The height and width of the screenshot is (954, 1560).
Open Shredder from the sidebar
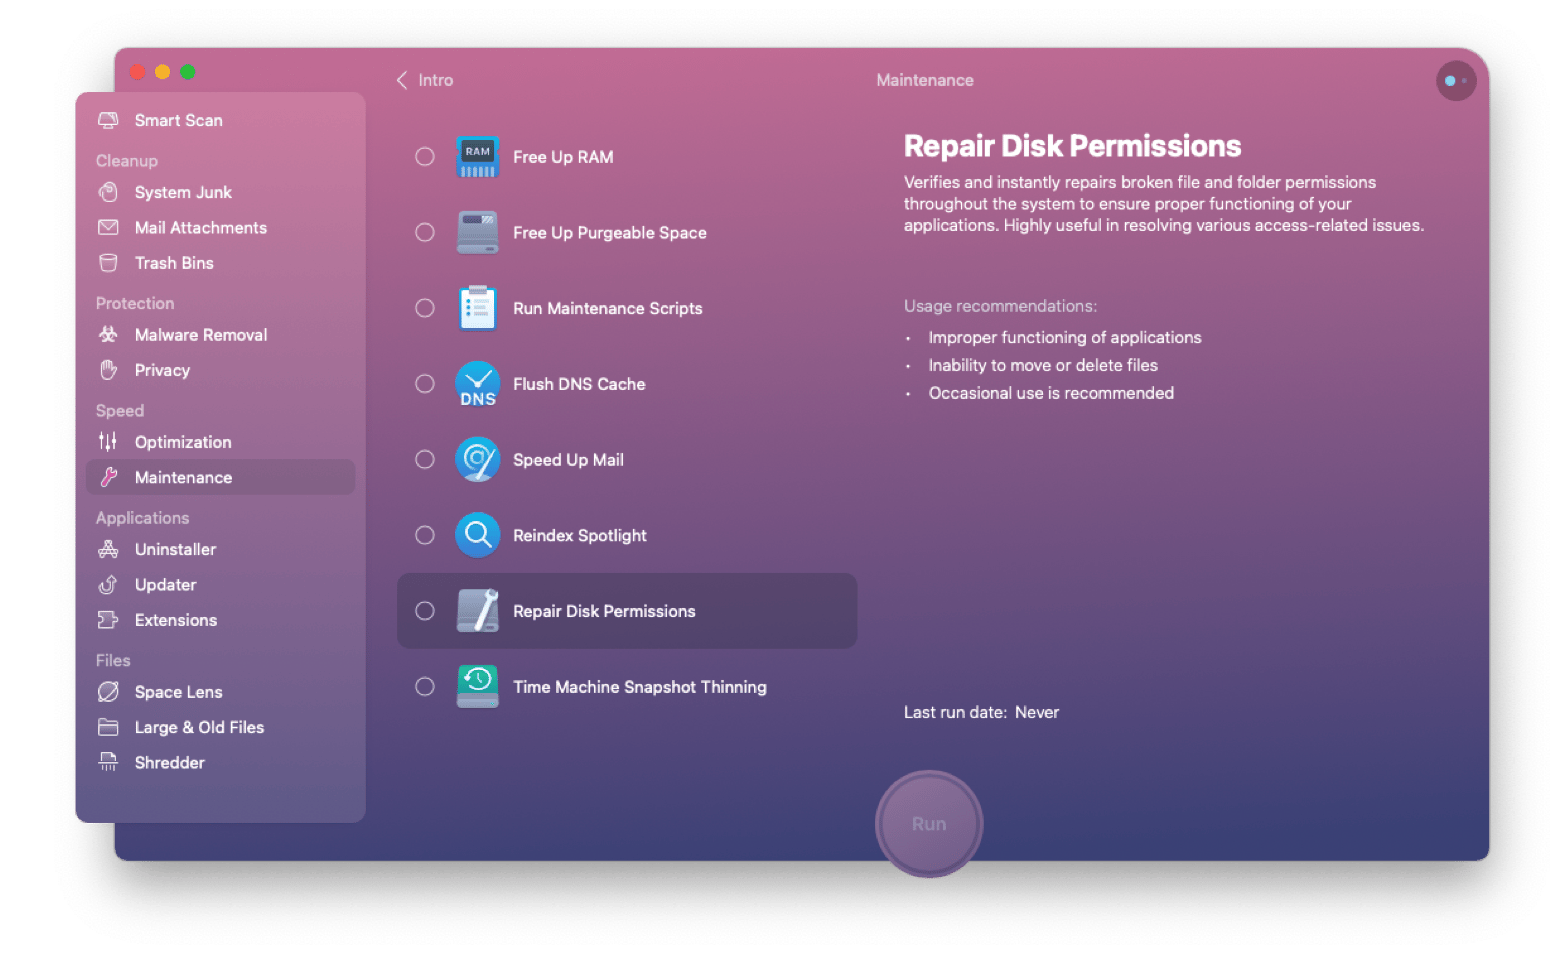pyautogui.click(x=221, y=762)
